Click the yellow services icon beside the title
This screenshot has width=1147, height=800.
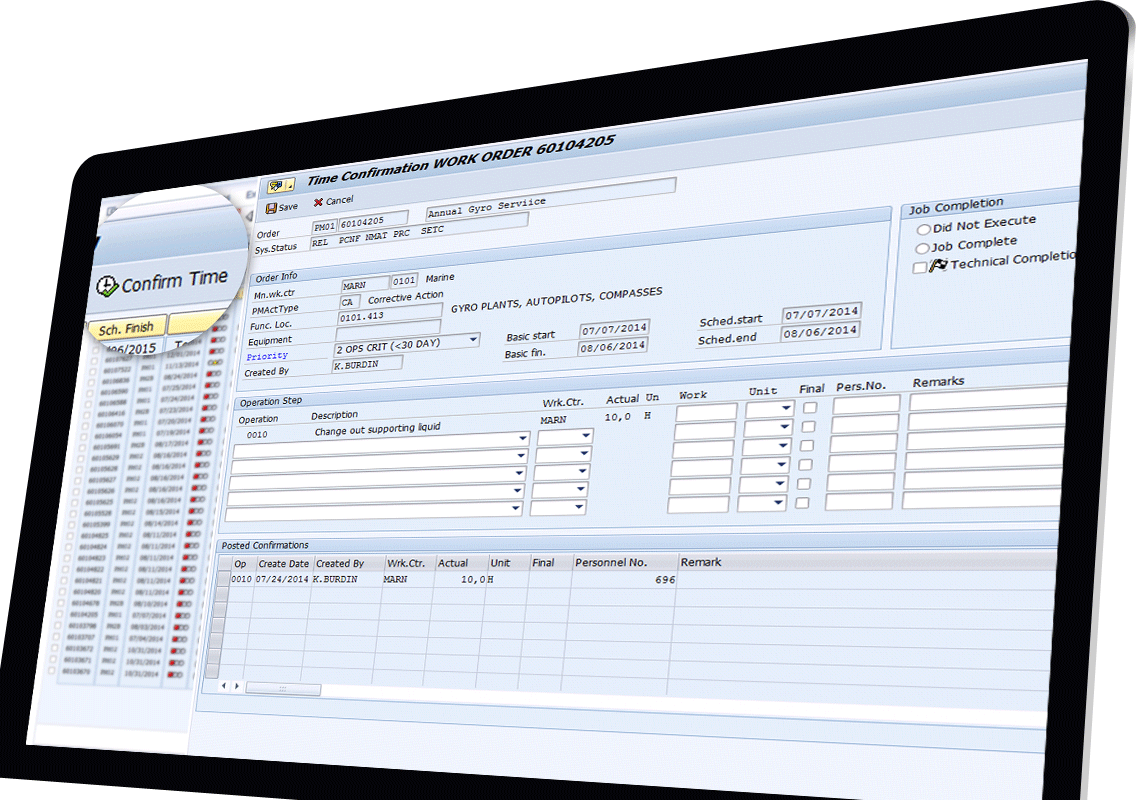click(279, 185)
